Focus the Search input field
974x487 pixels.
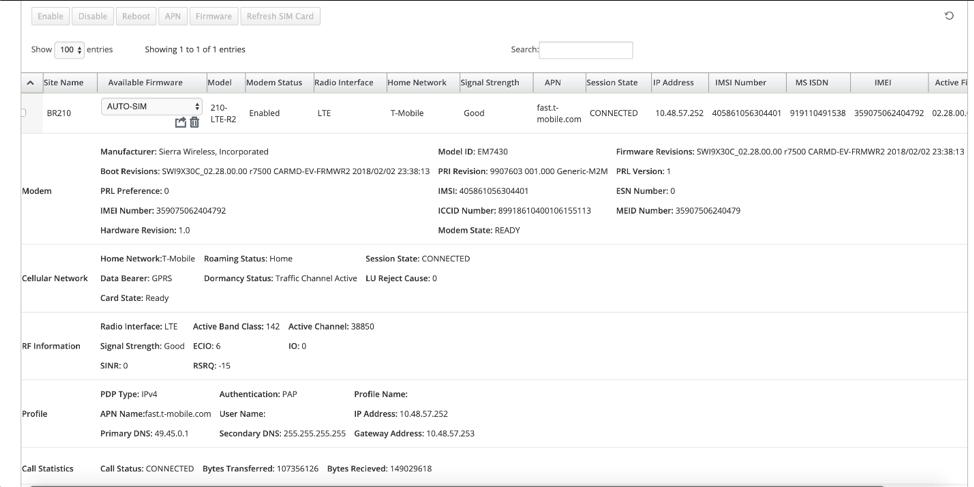coord(586,50)
